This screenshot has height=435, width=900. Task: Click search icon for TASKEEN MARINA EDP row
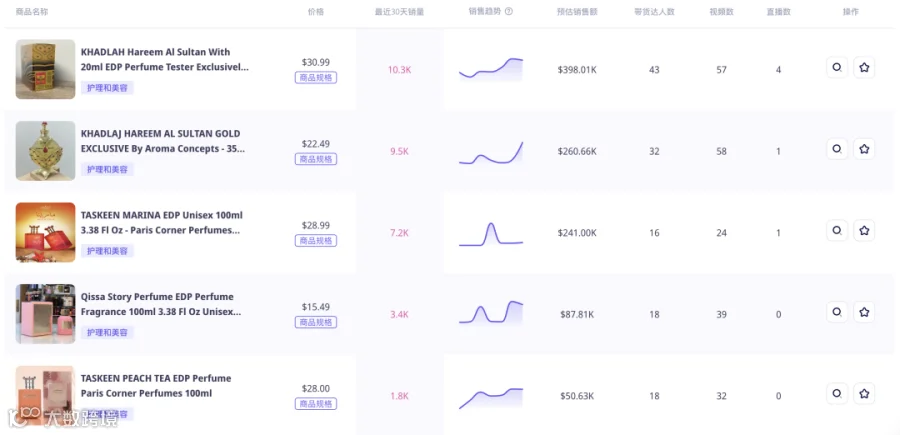[x=837, y=231]
